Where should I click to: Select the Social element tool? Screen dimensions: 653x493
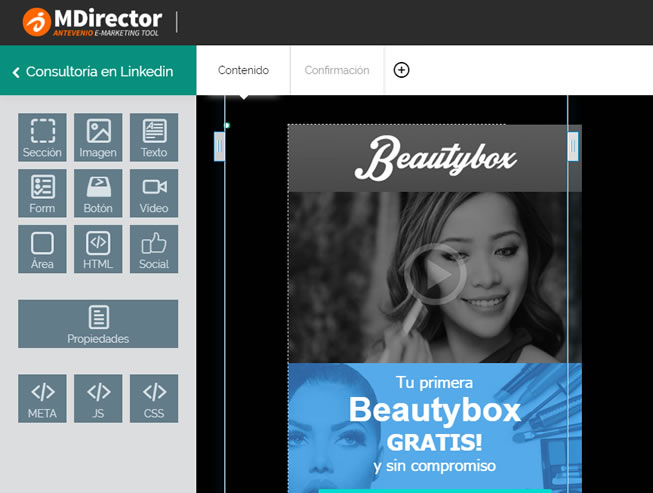(154, 249)
